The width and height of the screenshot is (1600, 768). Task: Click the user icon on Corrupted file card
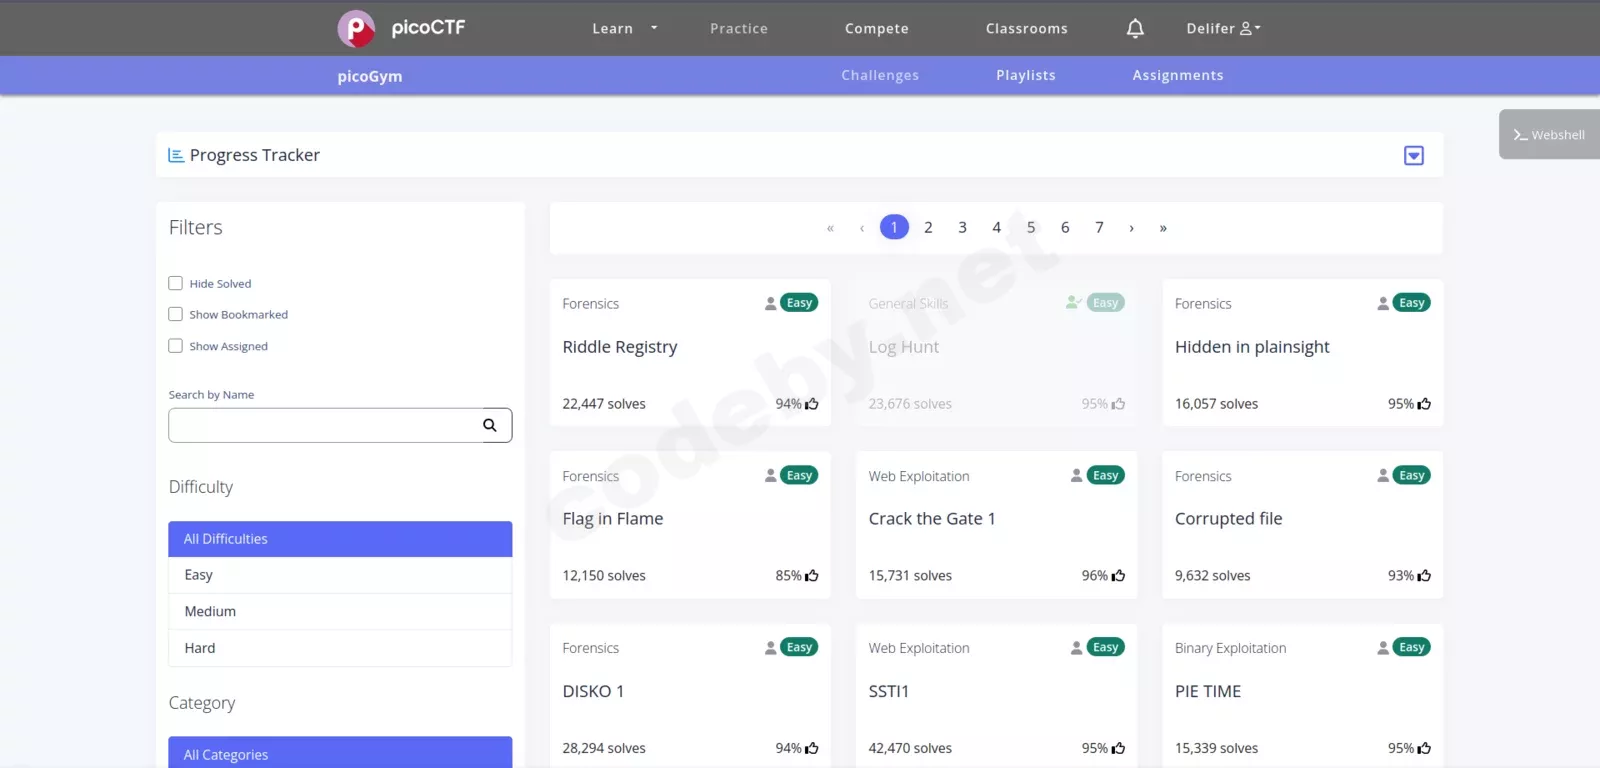[x=1383, y=476]
